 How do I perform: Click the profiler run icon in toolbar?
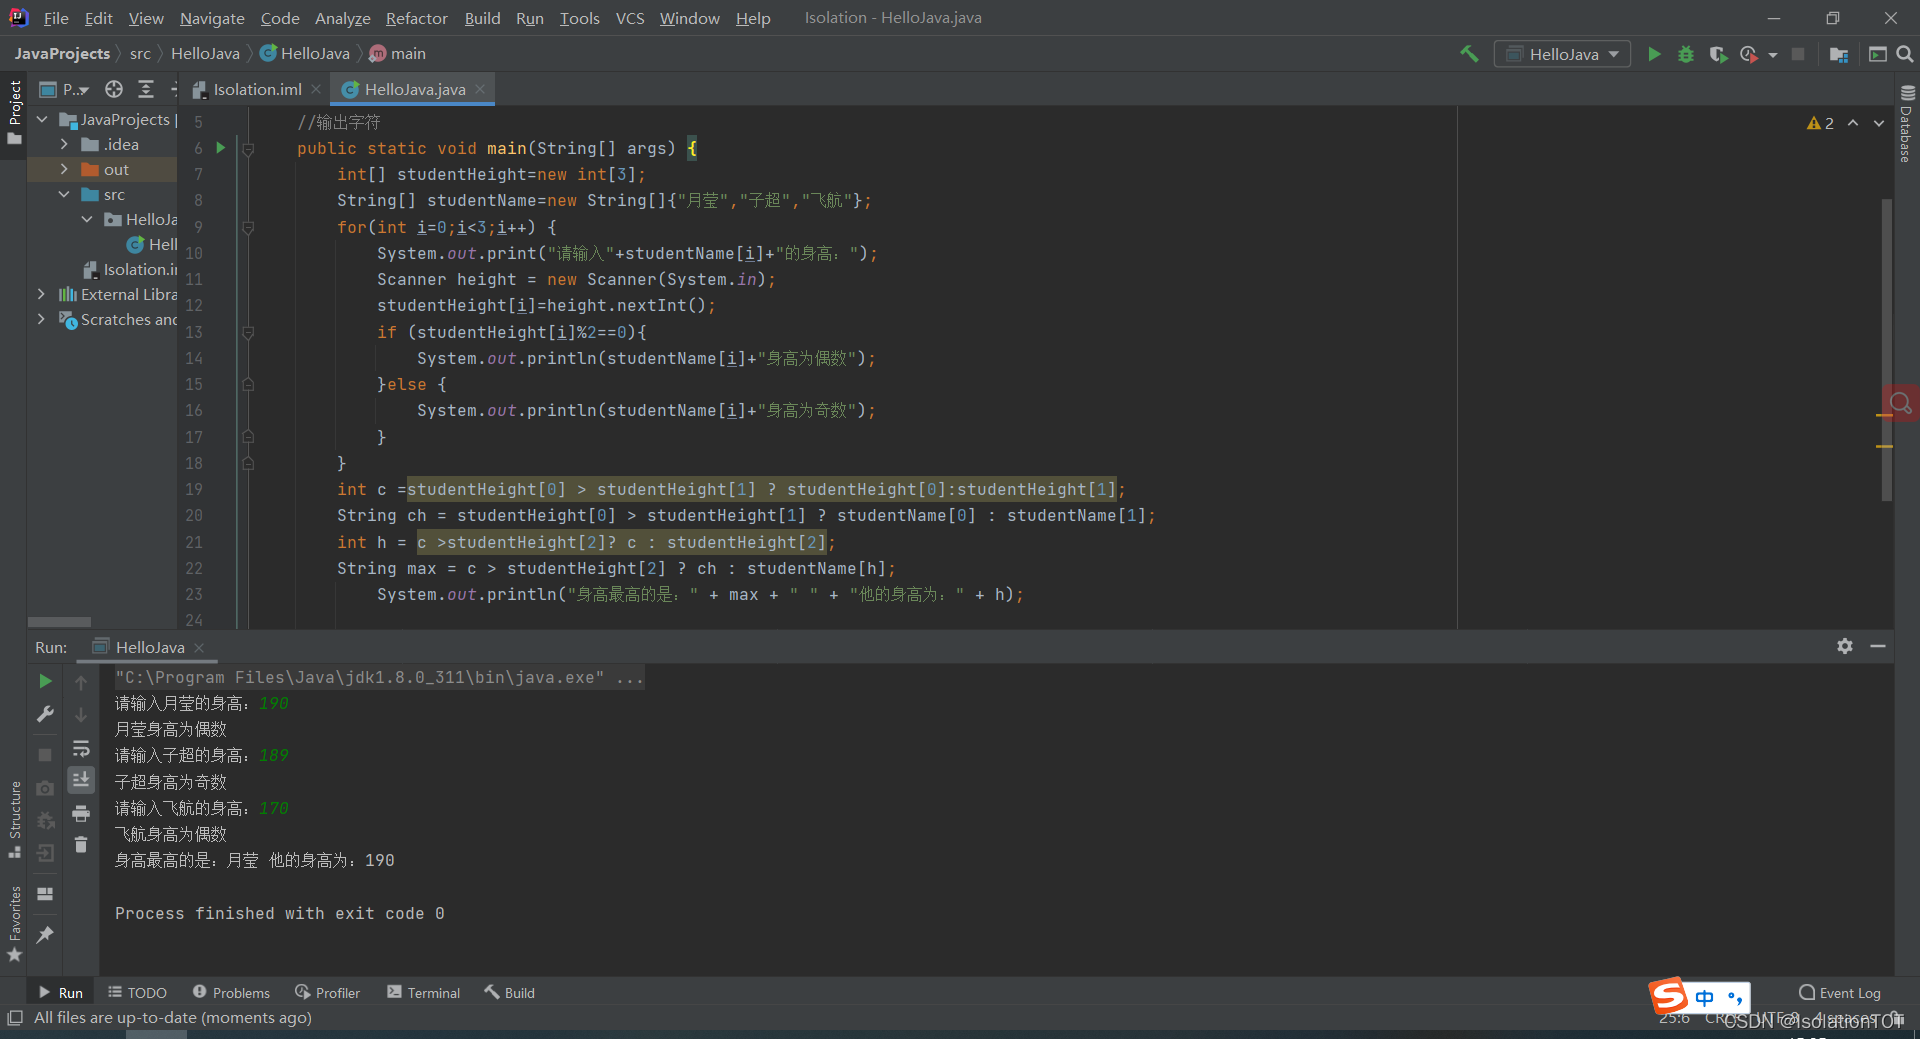pos(1748,54)
